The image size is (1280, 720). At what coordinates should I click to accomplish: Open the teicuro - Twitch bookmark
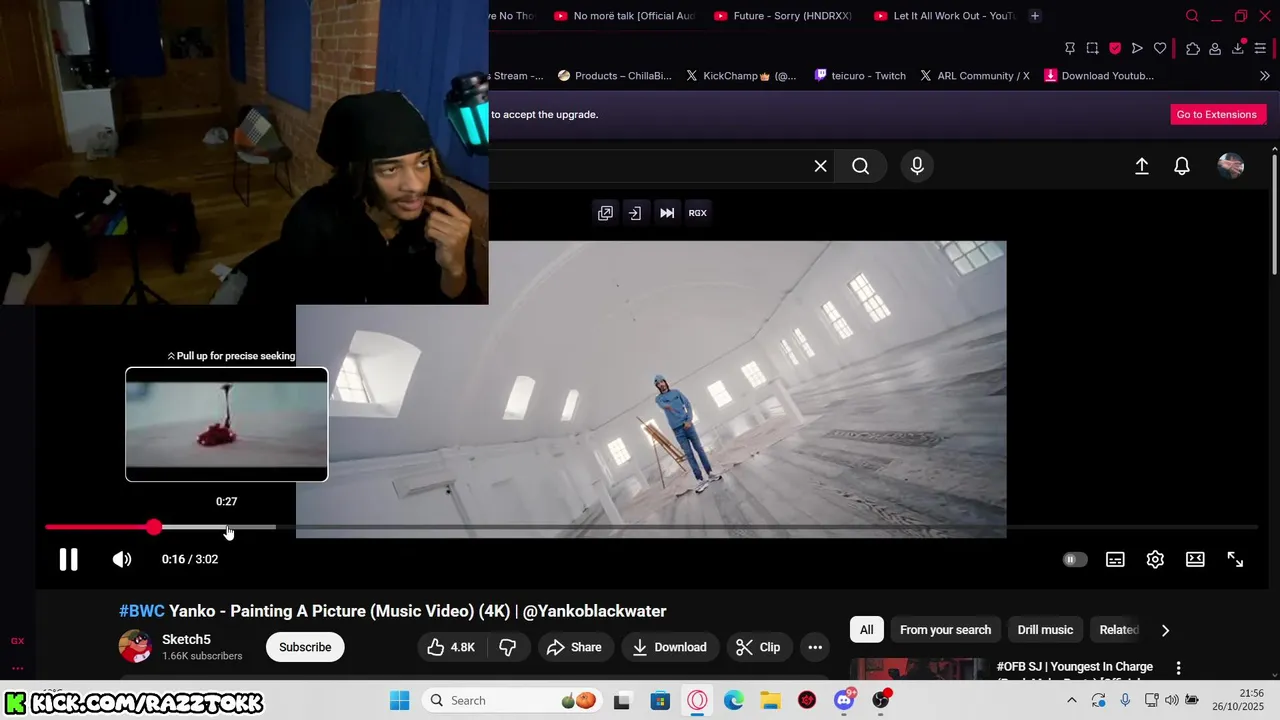(x=860, y=75)
